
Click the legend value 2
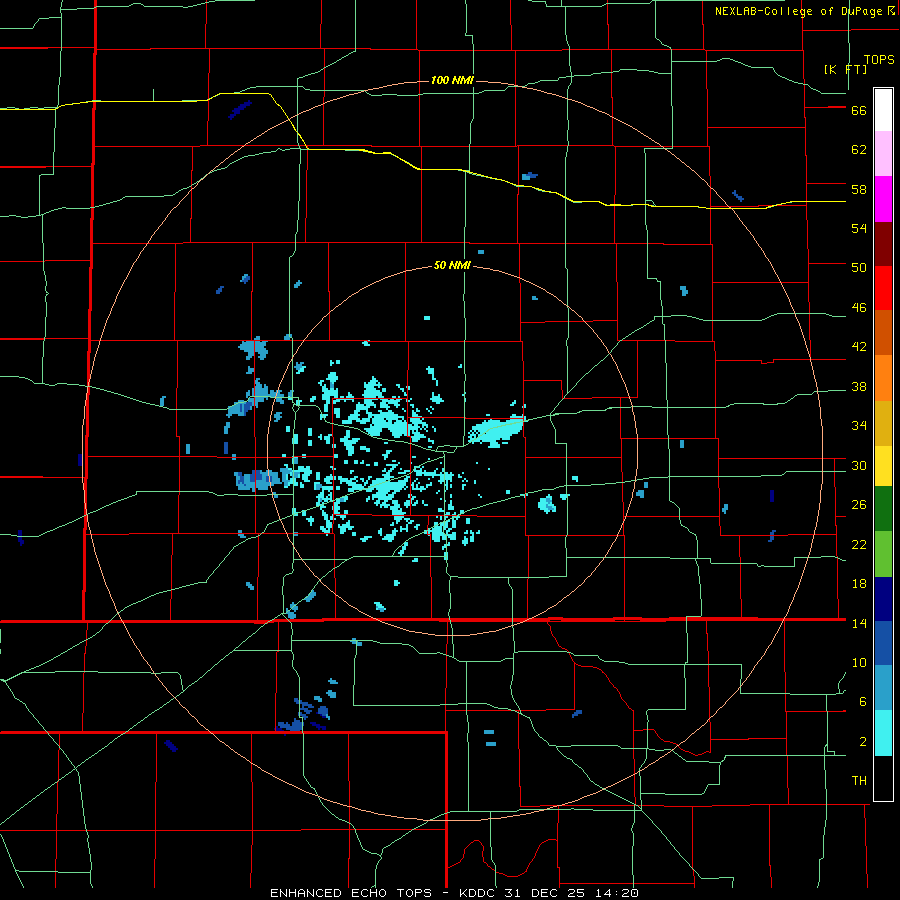click(863, 742)
